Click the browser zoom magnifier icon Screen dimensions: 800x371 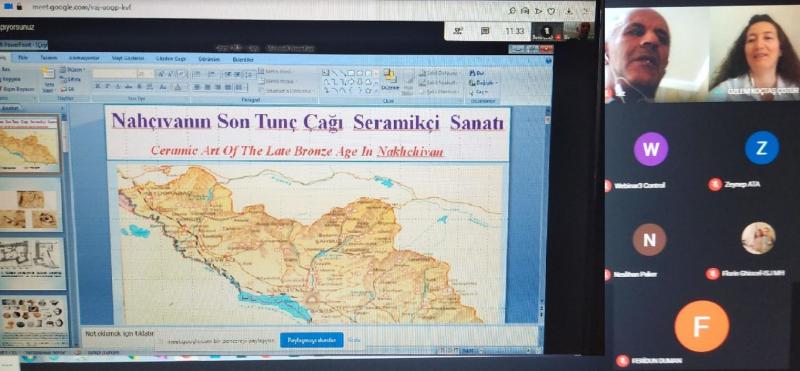512,11
